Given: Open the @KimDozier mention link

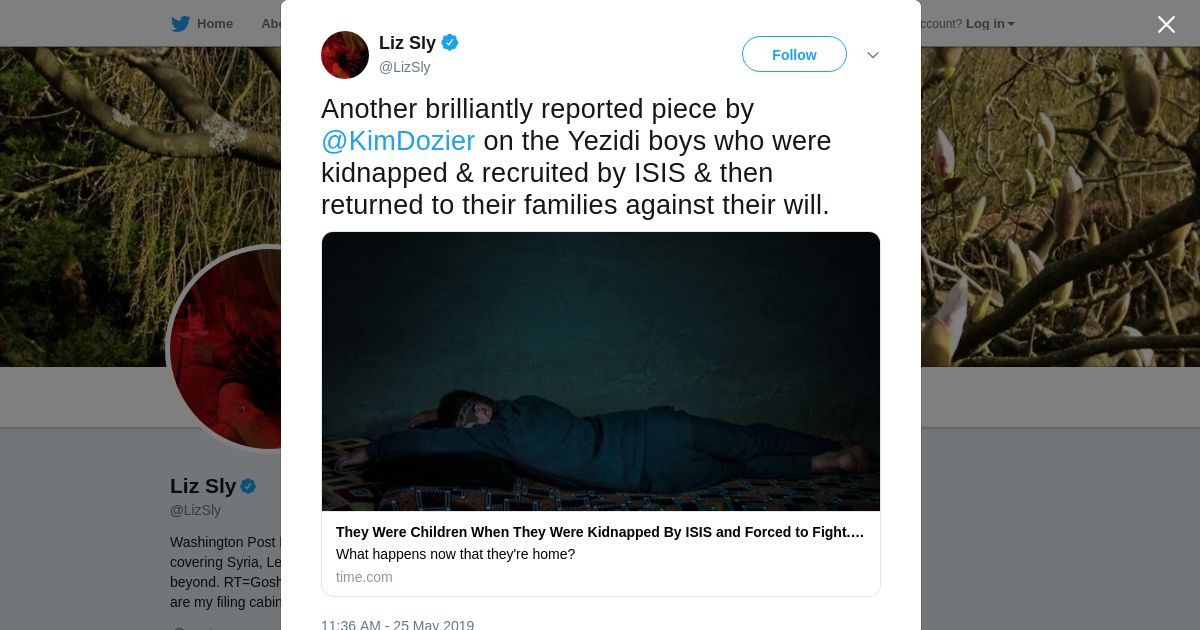Looking at the screenshot, I should click(x=398, y=141).
